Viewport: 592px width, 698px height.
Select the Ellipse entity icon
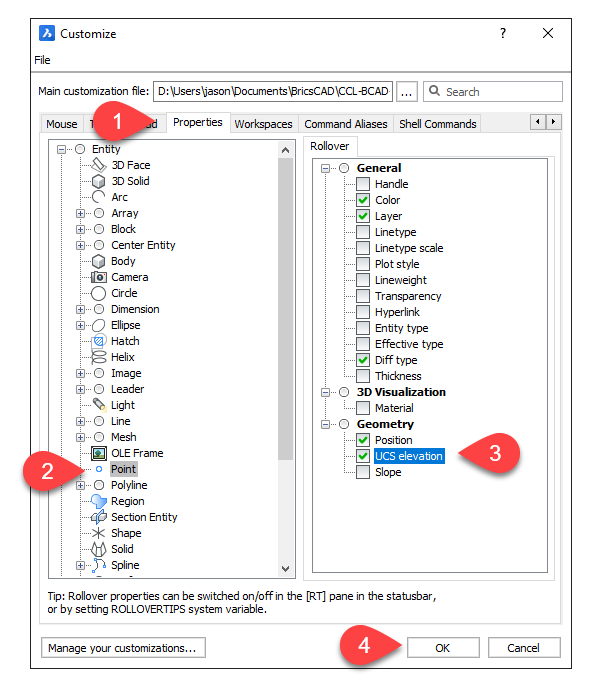(x=98, y=325)
